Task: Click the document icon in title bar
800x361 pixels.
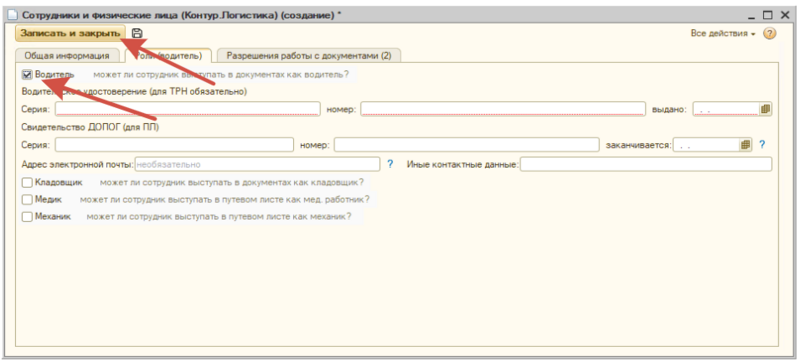Action: coord(12,15)
